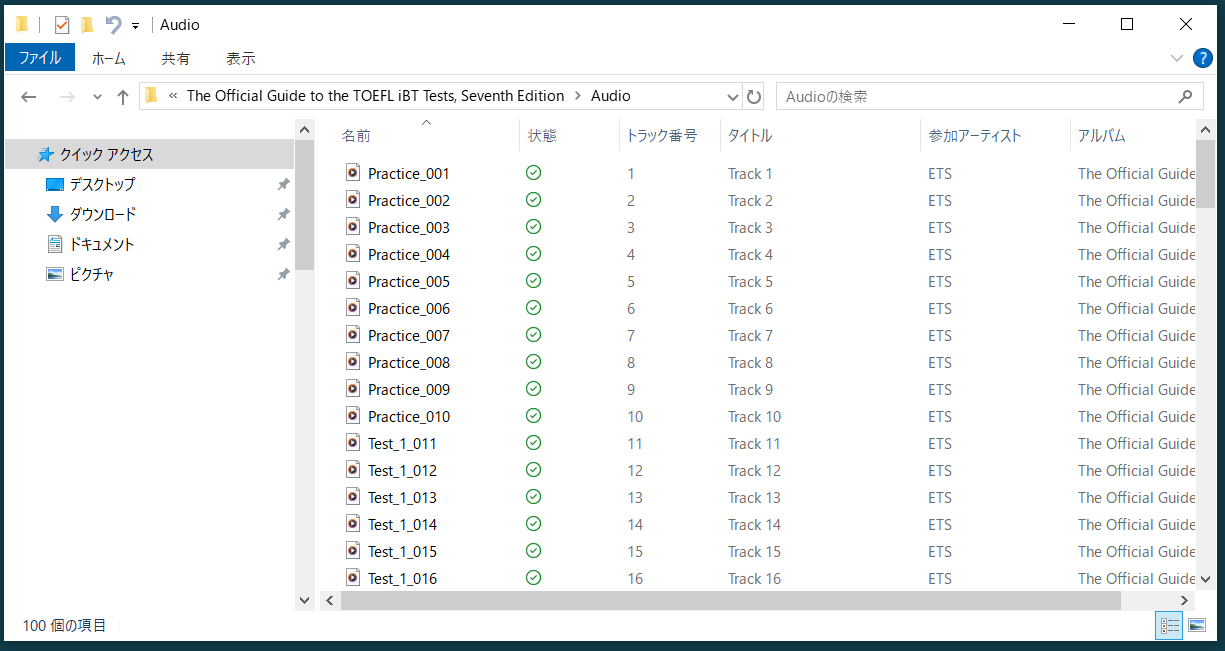Screen dimensions: 1225x651
Task: Open the recent locations dropdown arrow
Action: tap(97, 97)
